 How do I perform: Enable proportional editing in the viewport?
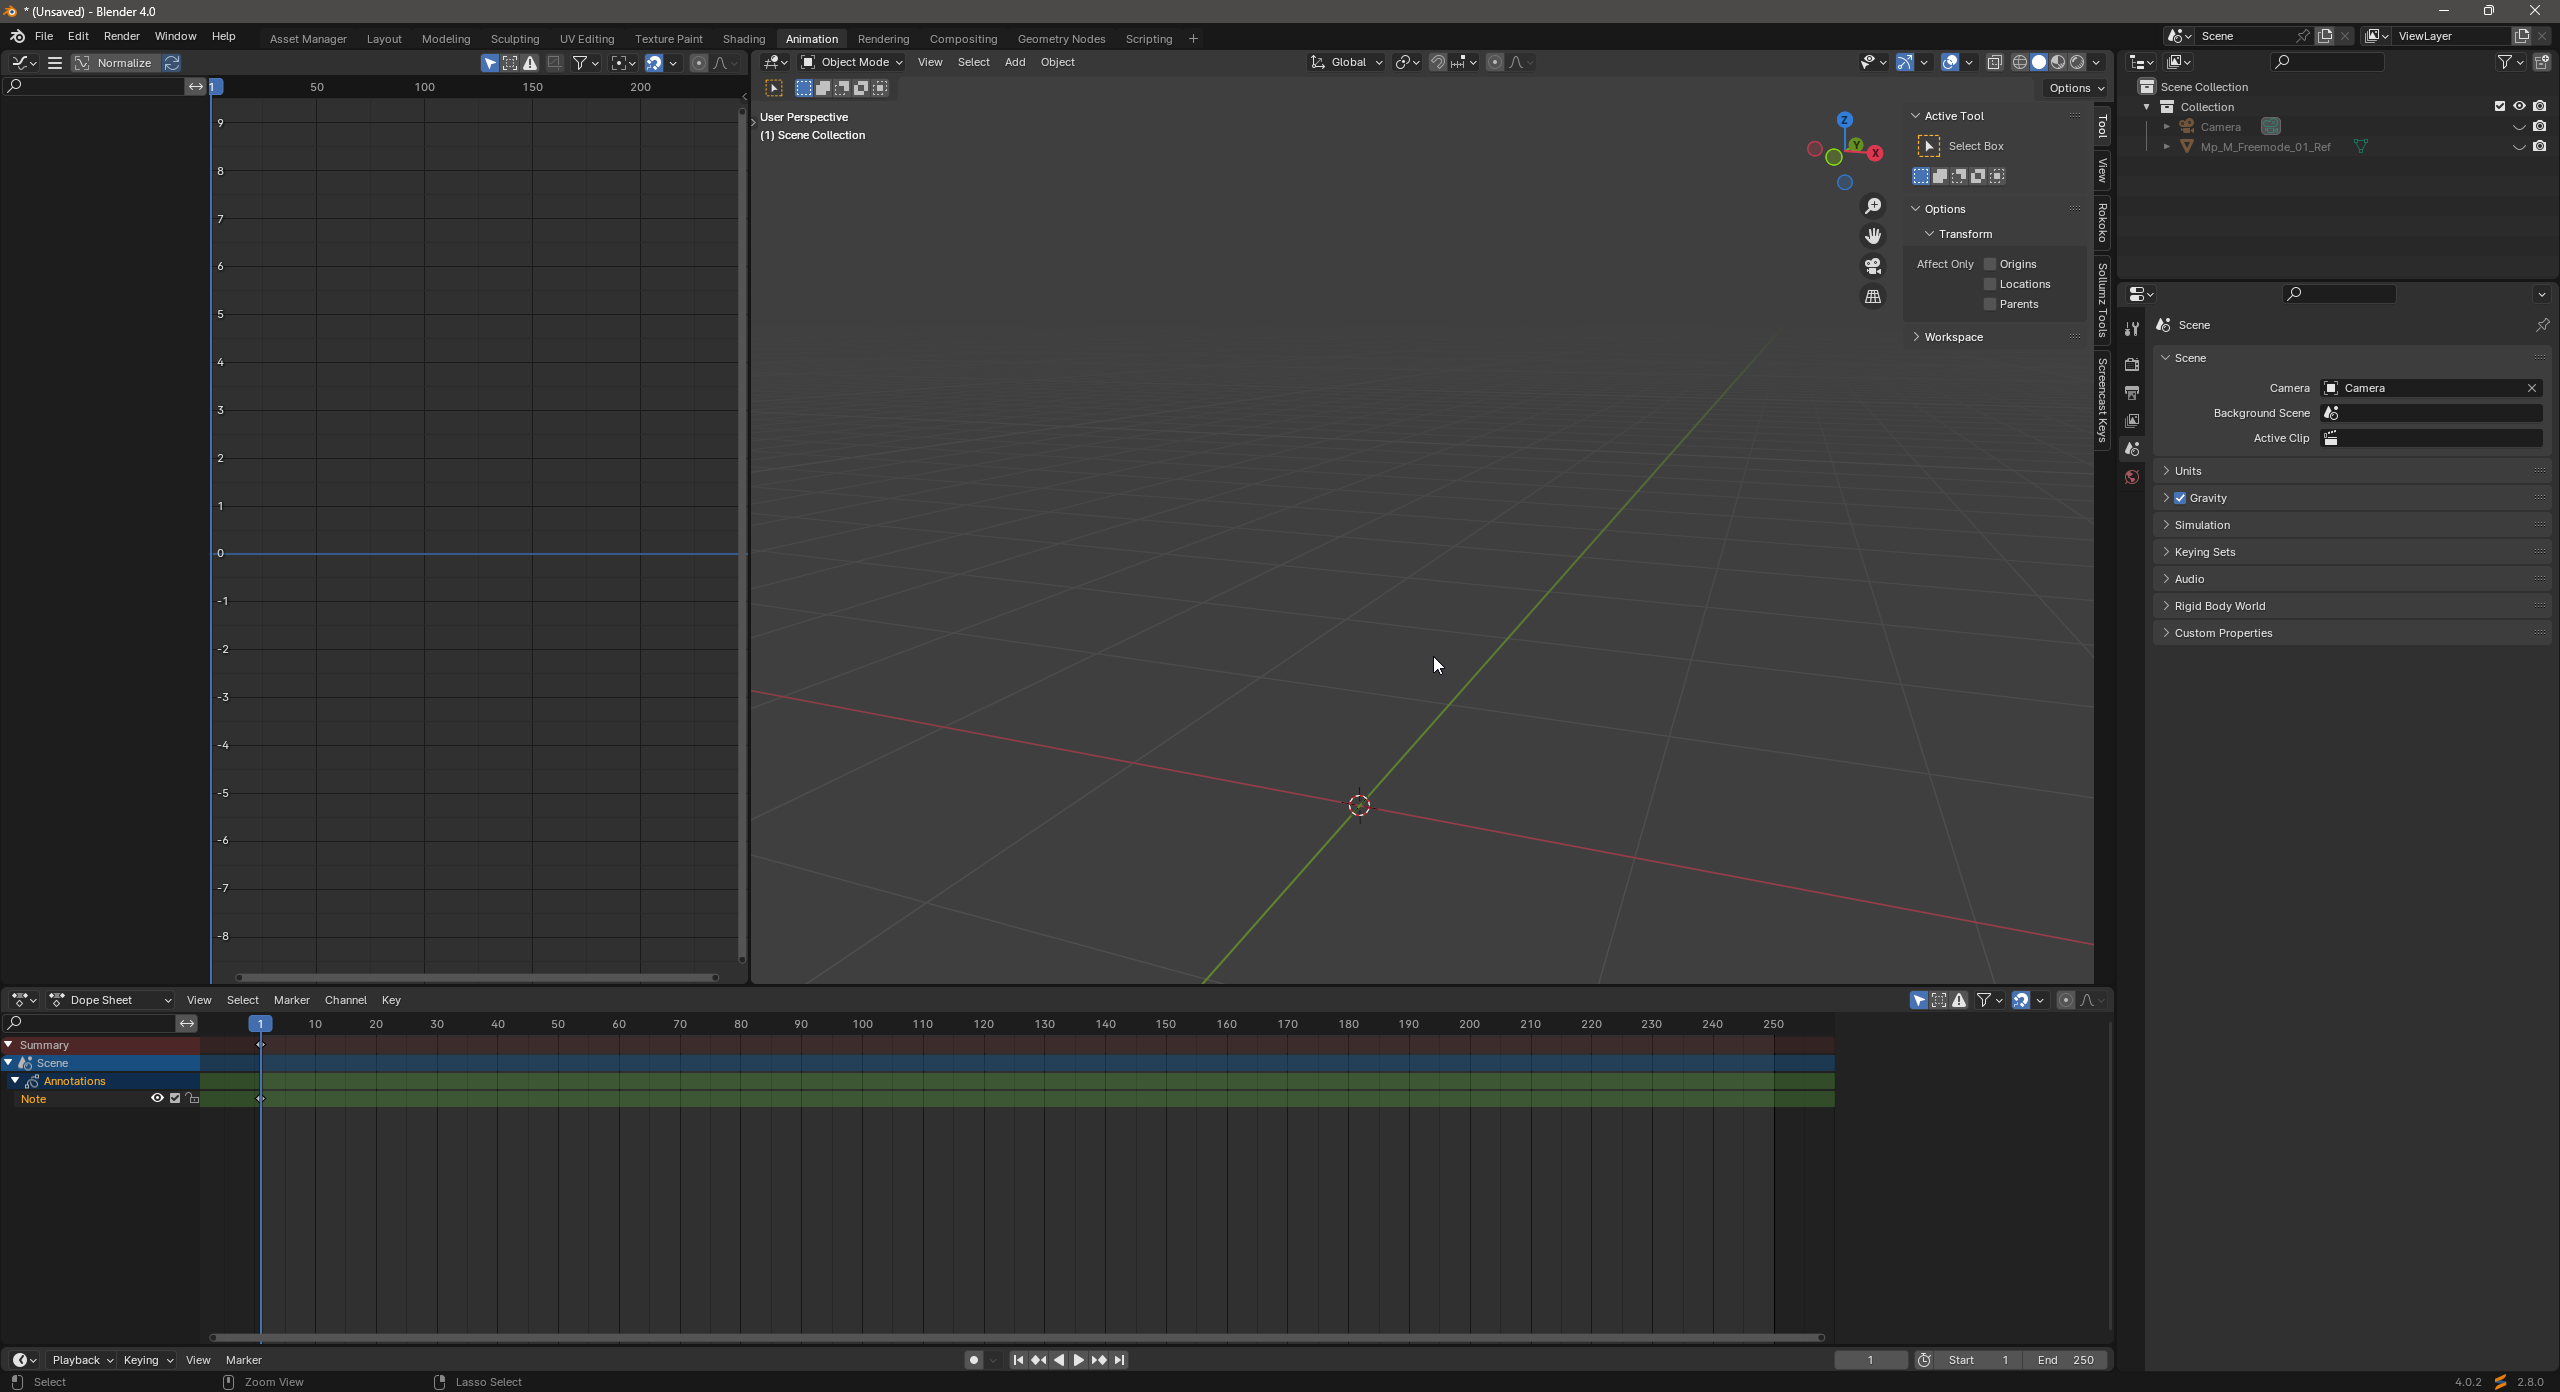(1494, 62)
